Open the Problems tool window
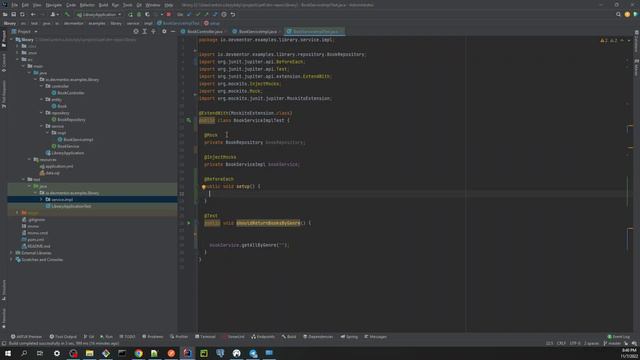 pos(152,337)
